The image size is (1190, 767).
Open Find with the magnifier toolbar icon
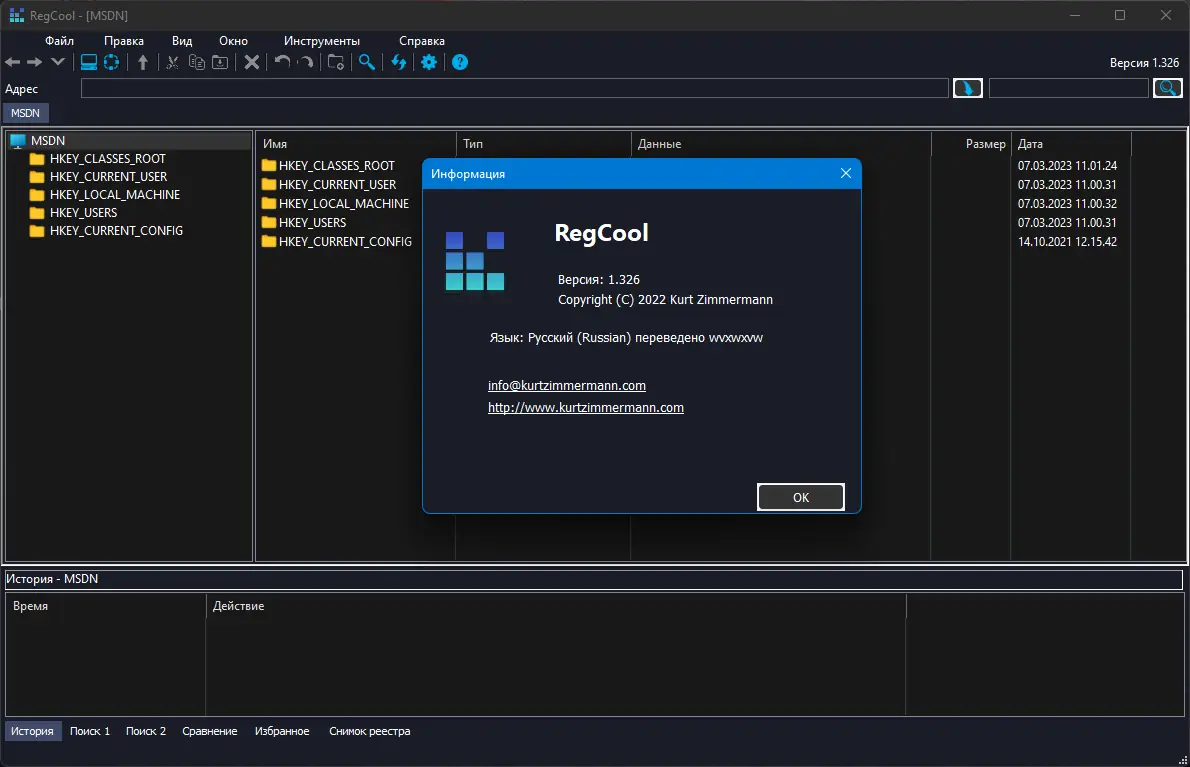pos(367,62)
